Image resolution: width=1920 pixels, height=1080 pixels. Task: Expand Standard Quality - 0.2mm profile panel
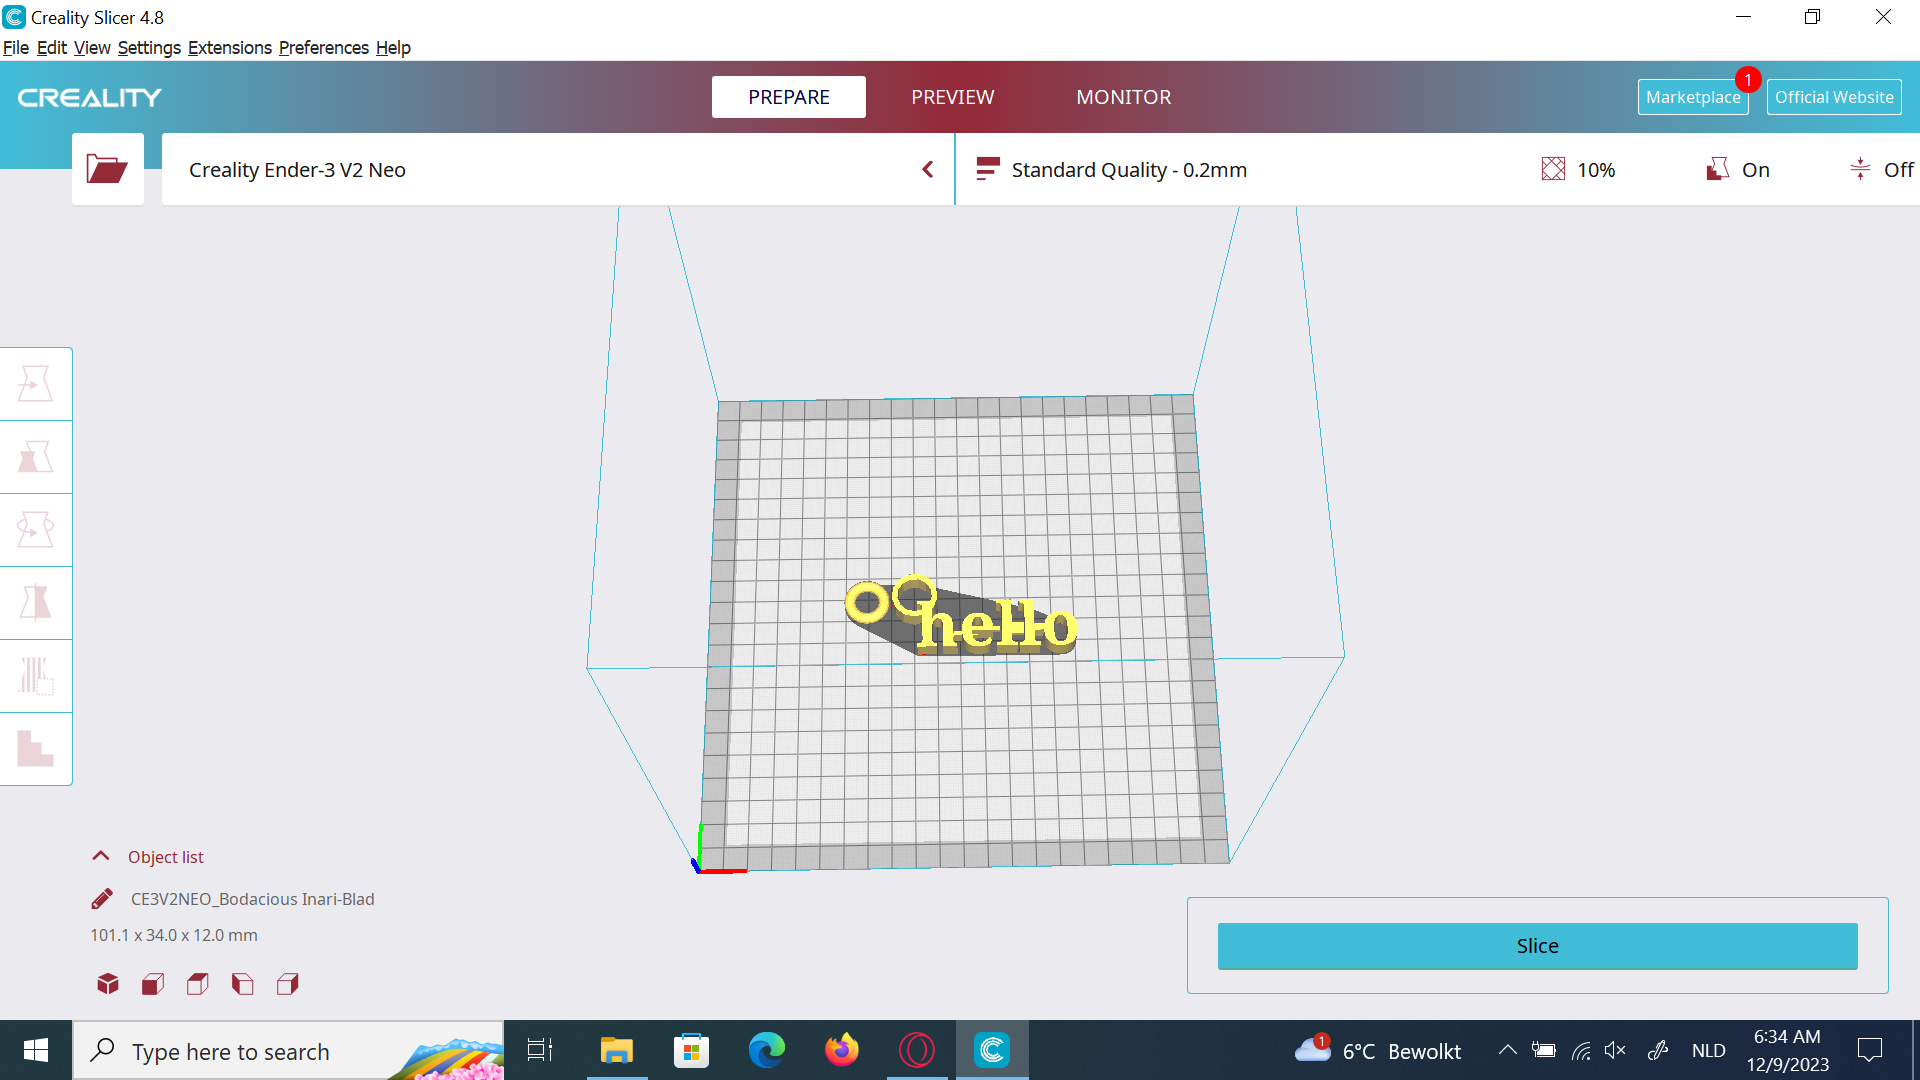click(1129, 170)
